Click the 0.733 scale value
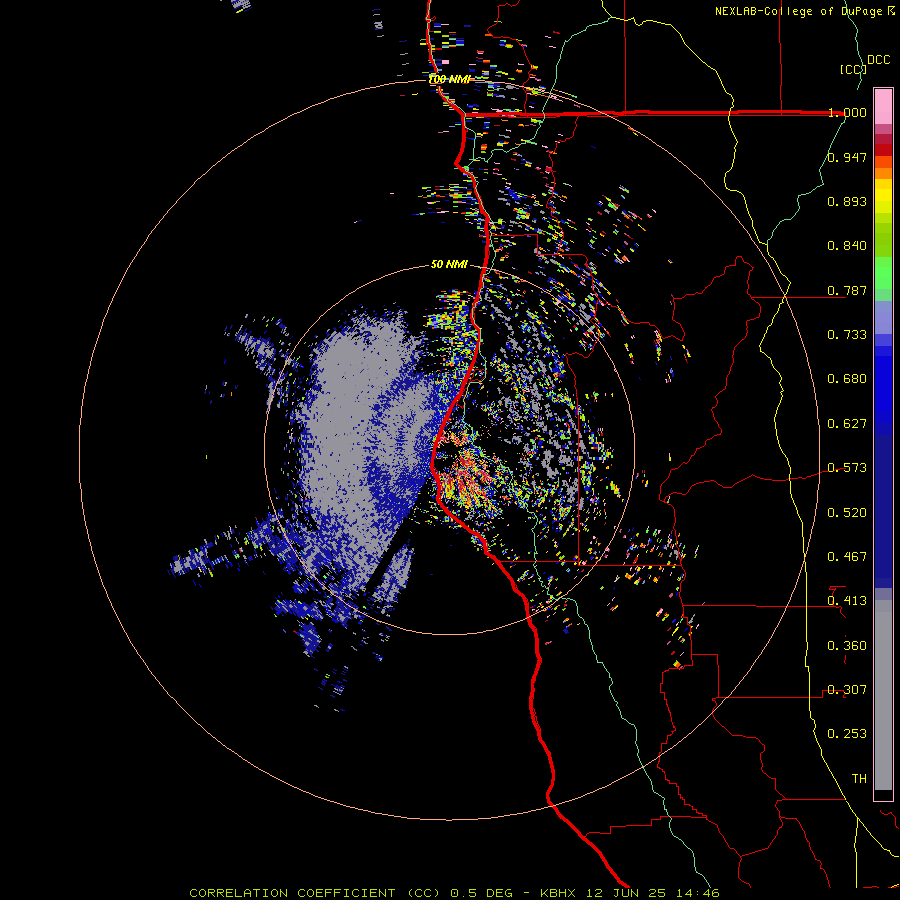The image size is (900, 900). (x=847, y=335)
